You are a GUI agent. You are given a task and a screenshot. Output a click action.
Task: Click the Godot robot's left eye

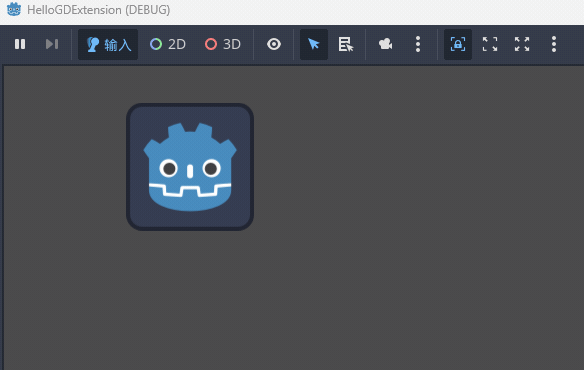click(x=169, y=169)
